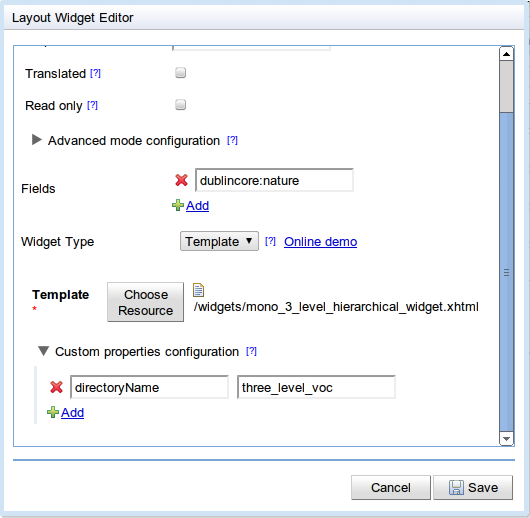530x518 pixels.
Task: Open help next to Widget Type dropdown
Action: point(270,241)
